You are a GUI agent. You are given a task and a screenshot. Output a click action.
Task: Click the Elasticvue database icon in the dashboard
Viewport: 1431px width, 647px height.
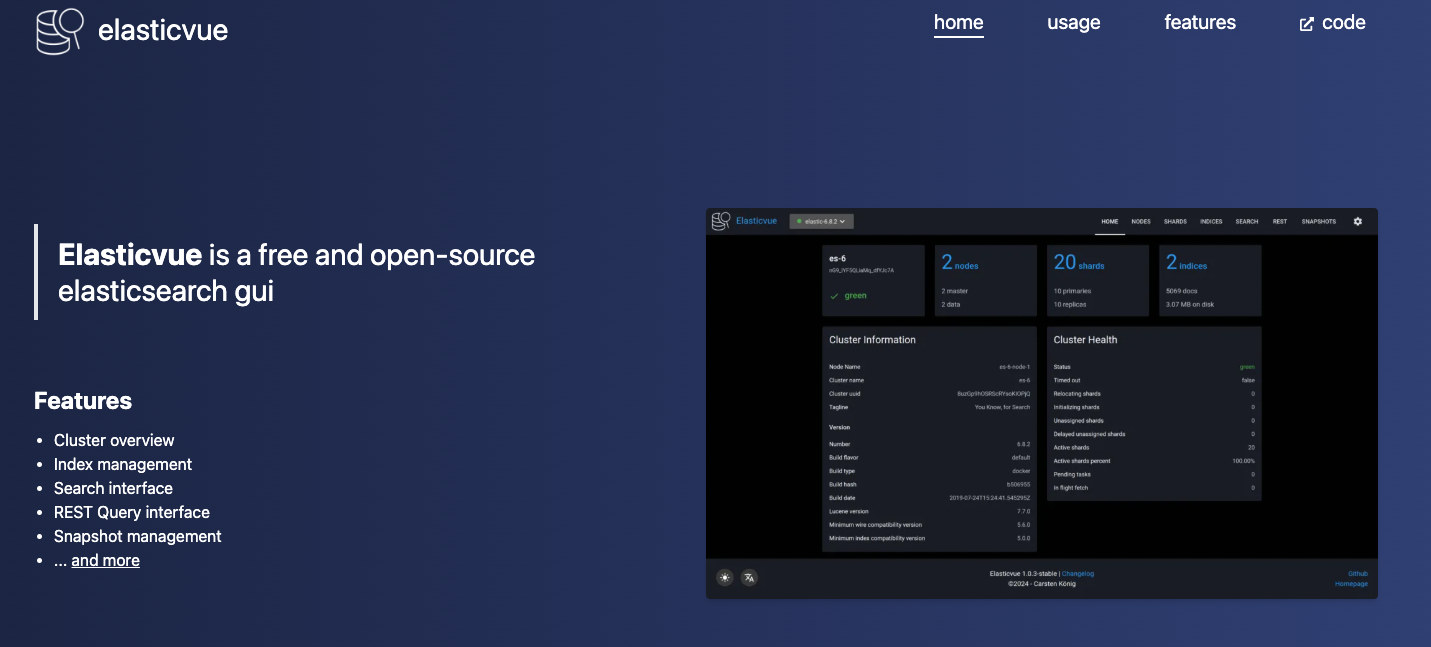pos(719,221)
